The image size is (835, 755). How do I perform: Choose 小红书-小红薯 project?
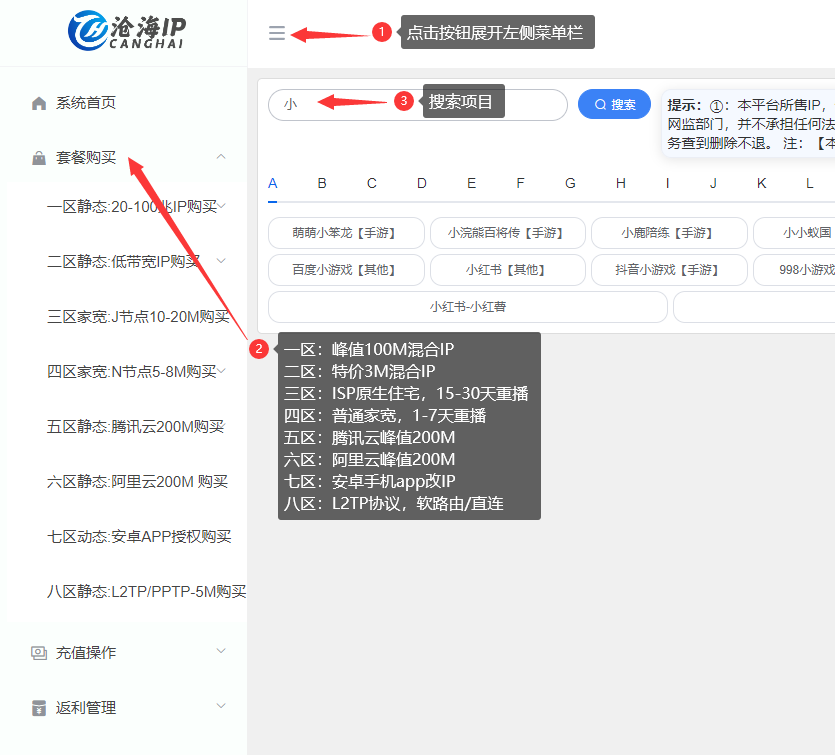(x=468, y=307)
